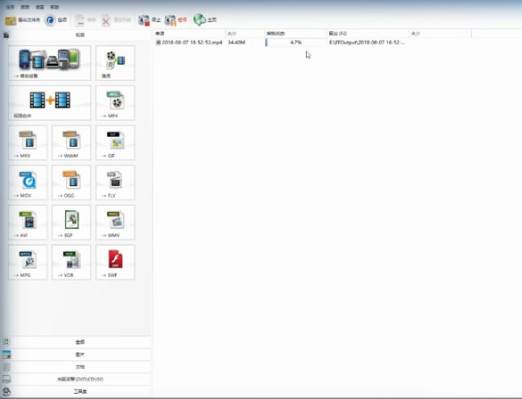Image resolution: width=522 pixels, height=399 pixels.
Task: Expand the Picture (图片) category bar
Action: pos(76,354)
